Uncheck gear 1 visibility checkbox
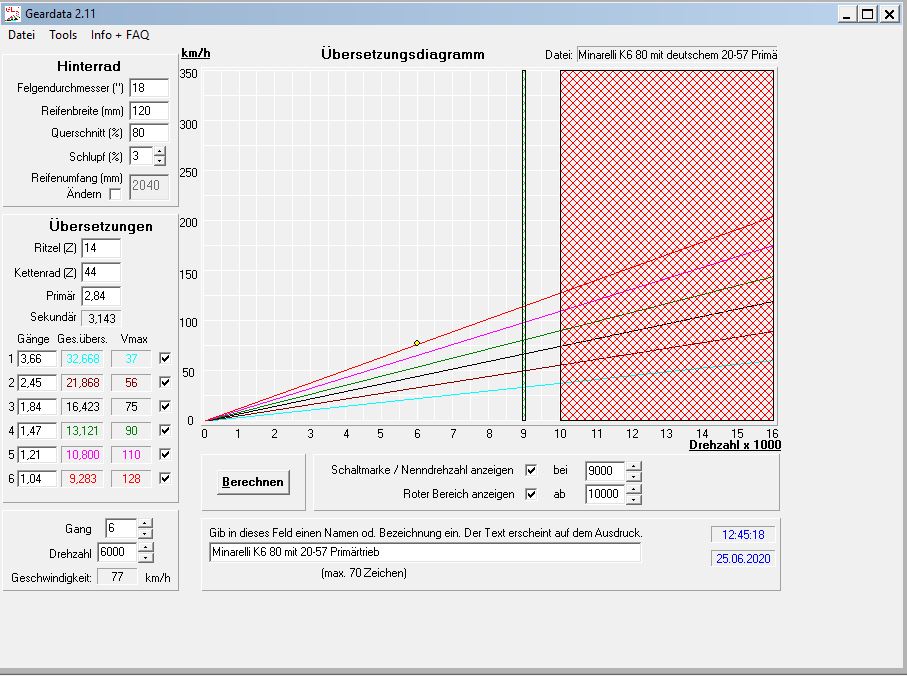 click(165, 358)
